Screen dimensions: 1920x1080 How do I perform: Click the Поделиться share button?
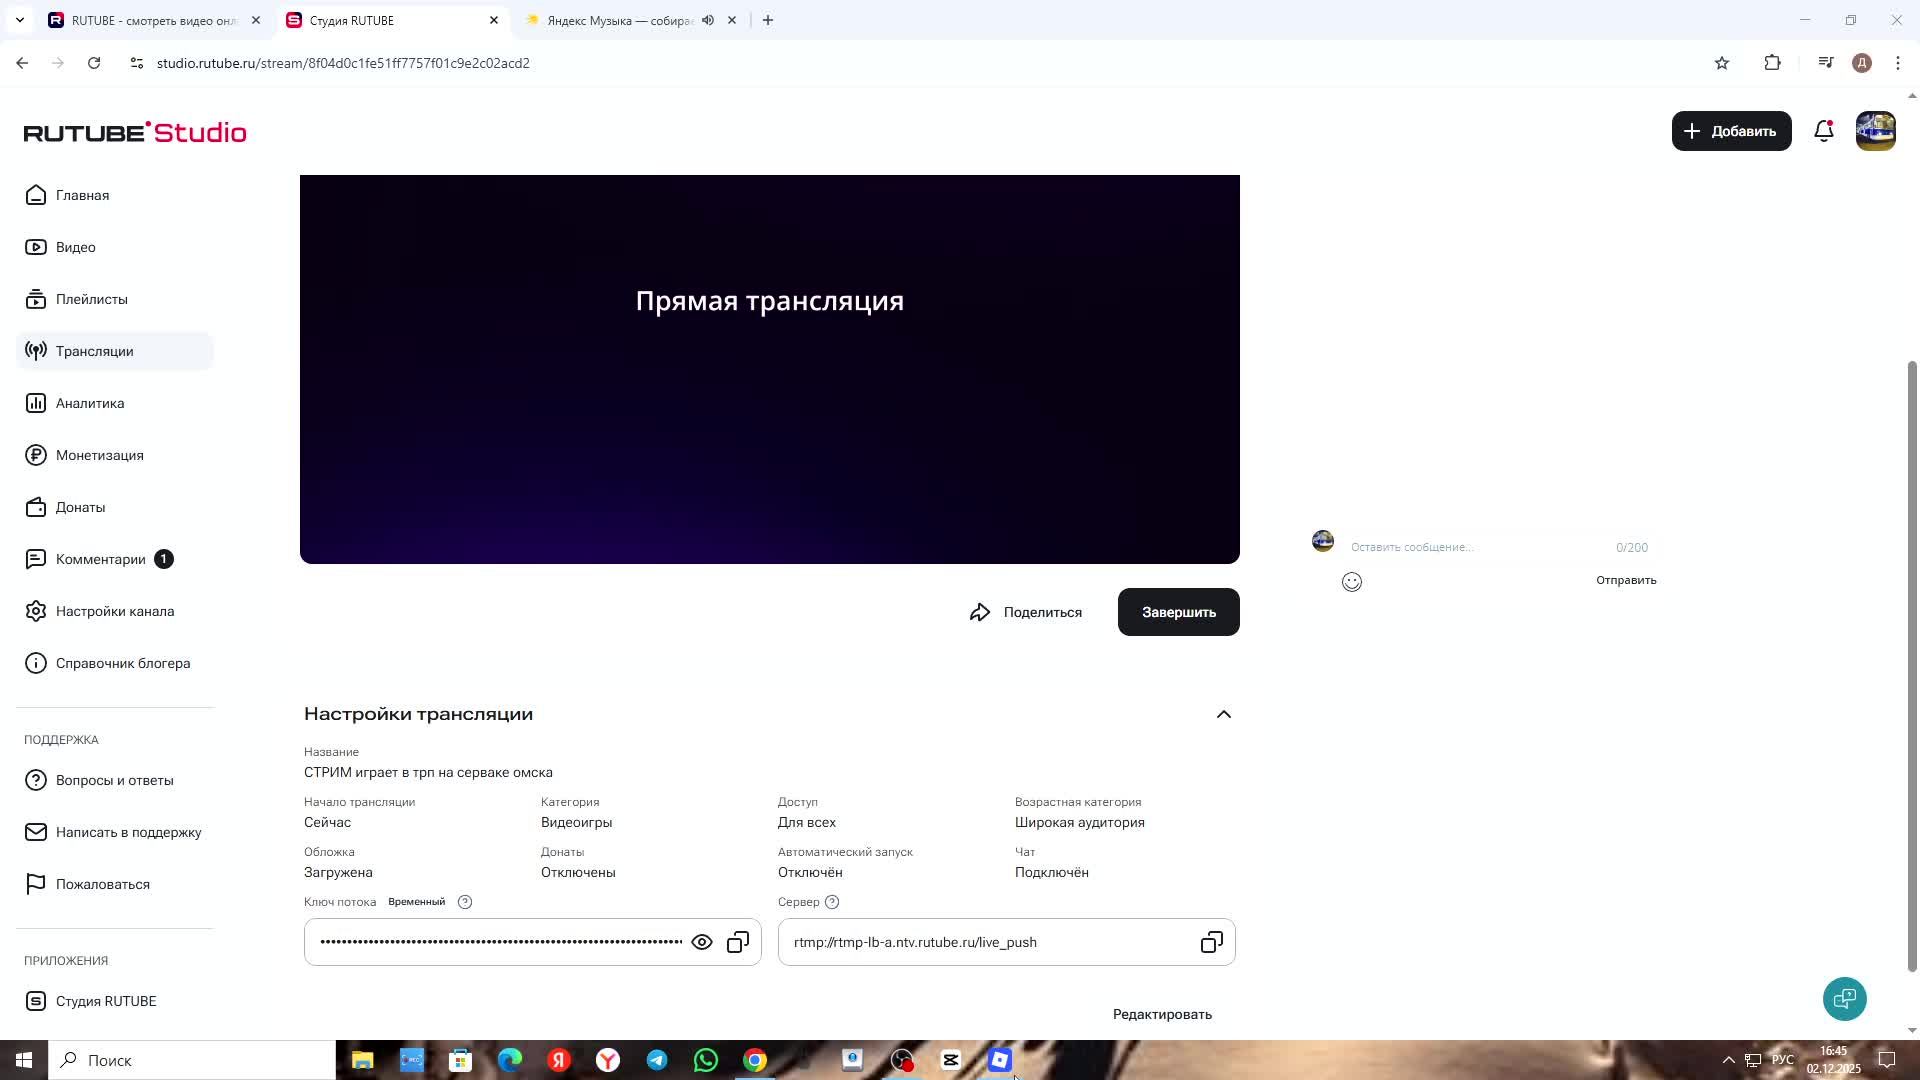(1026, 612)
